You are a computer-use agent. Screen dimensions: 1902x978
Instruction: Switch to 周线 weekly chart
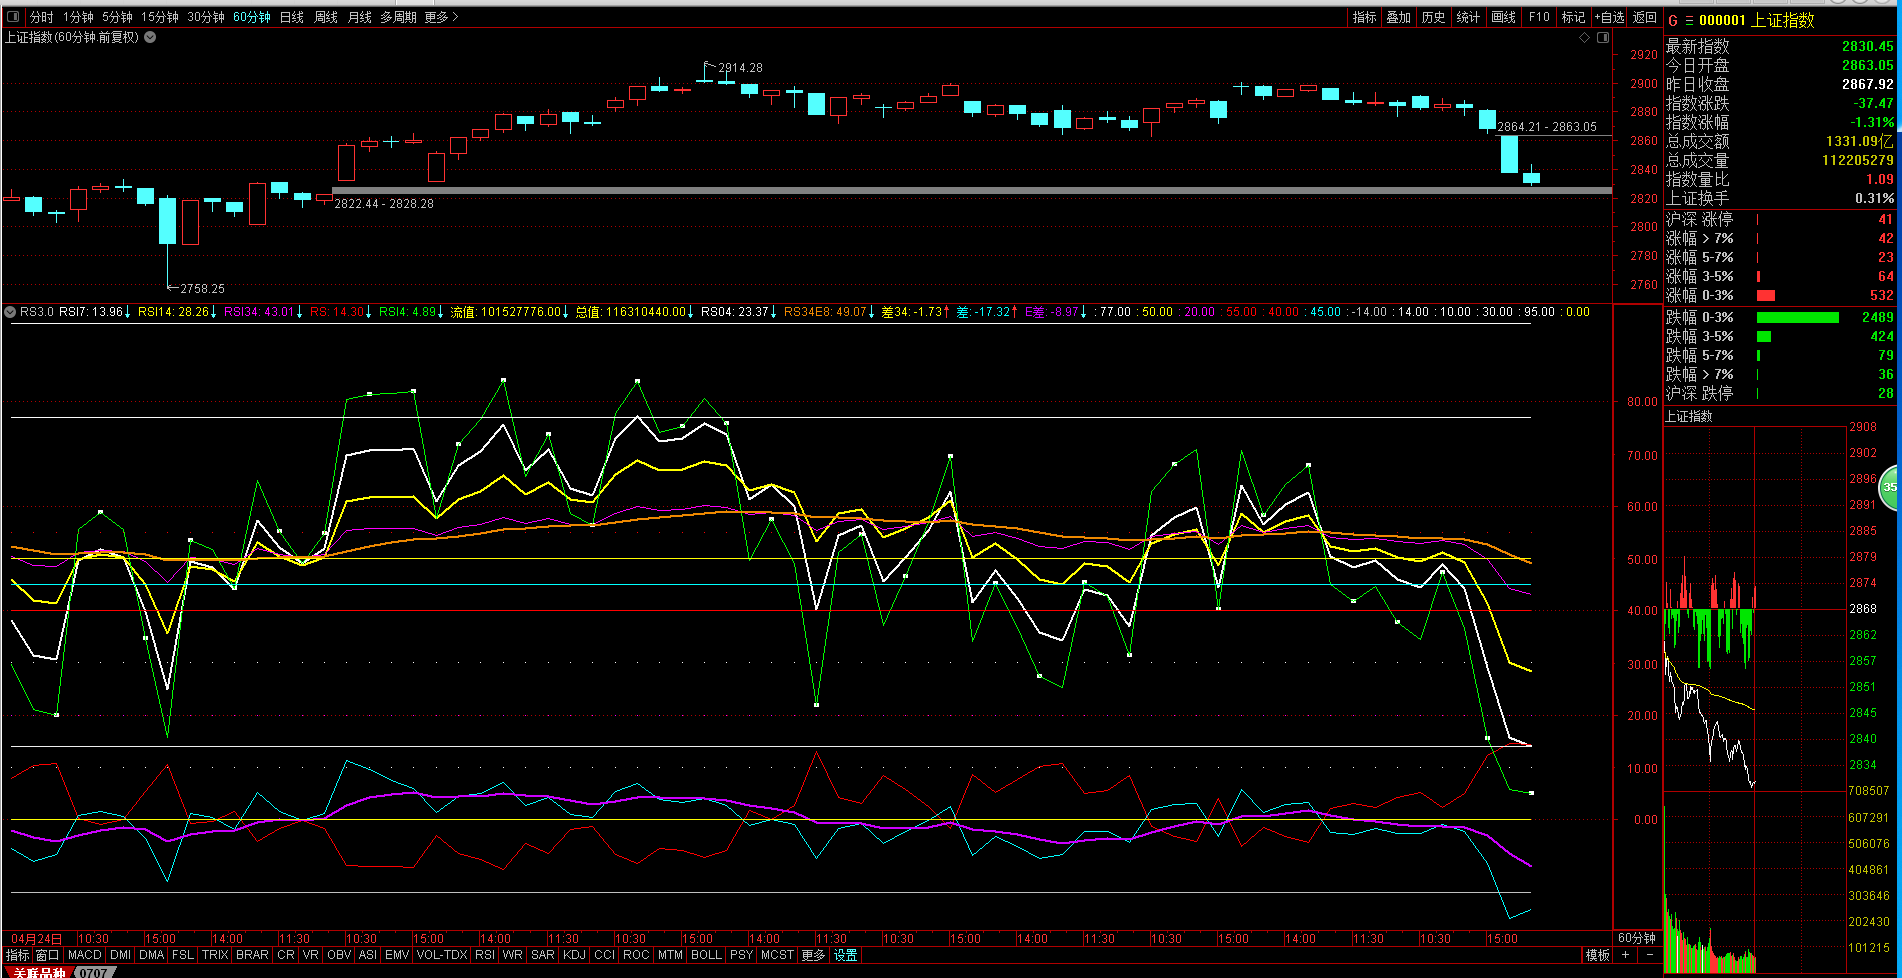(x=326, y=17)
